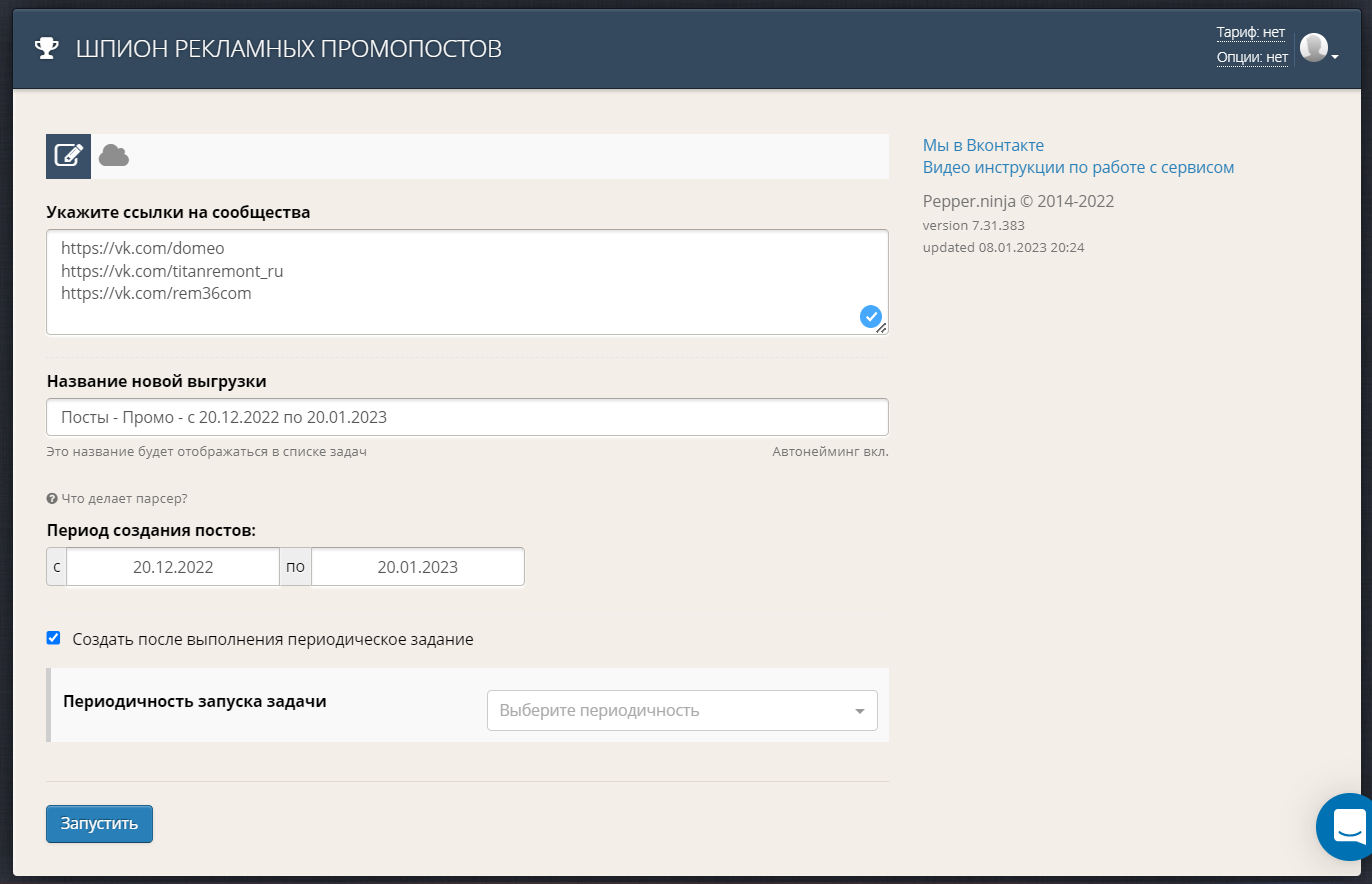Click the 'Название новой выгрузки' input field
Image resolution: width=1372 pixels, height=884 pixels.
pyautogui.click(x=467, y=417)
